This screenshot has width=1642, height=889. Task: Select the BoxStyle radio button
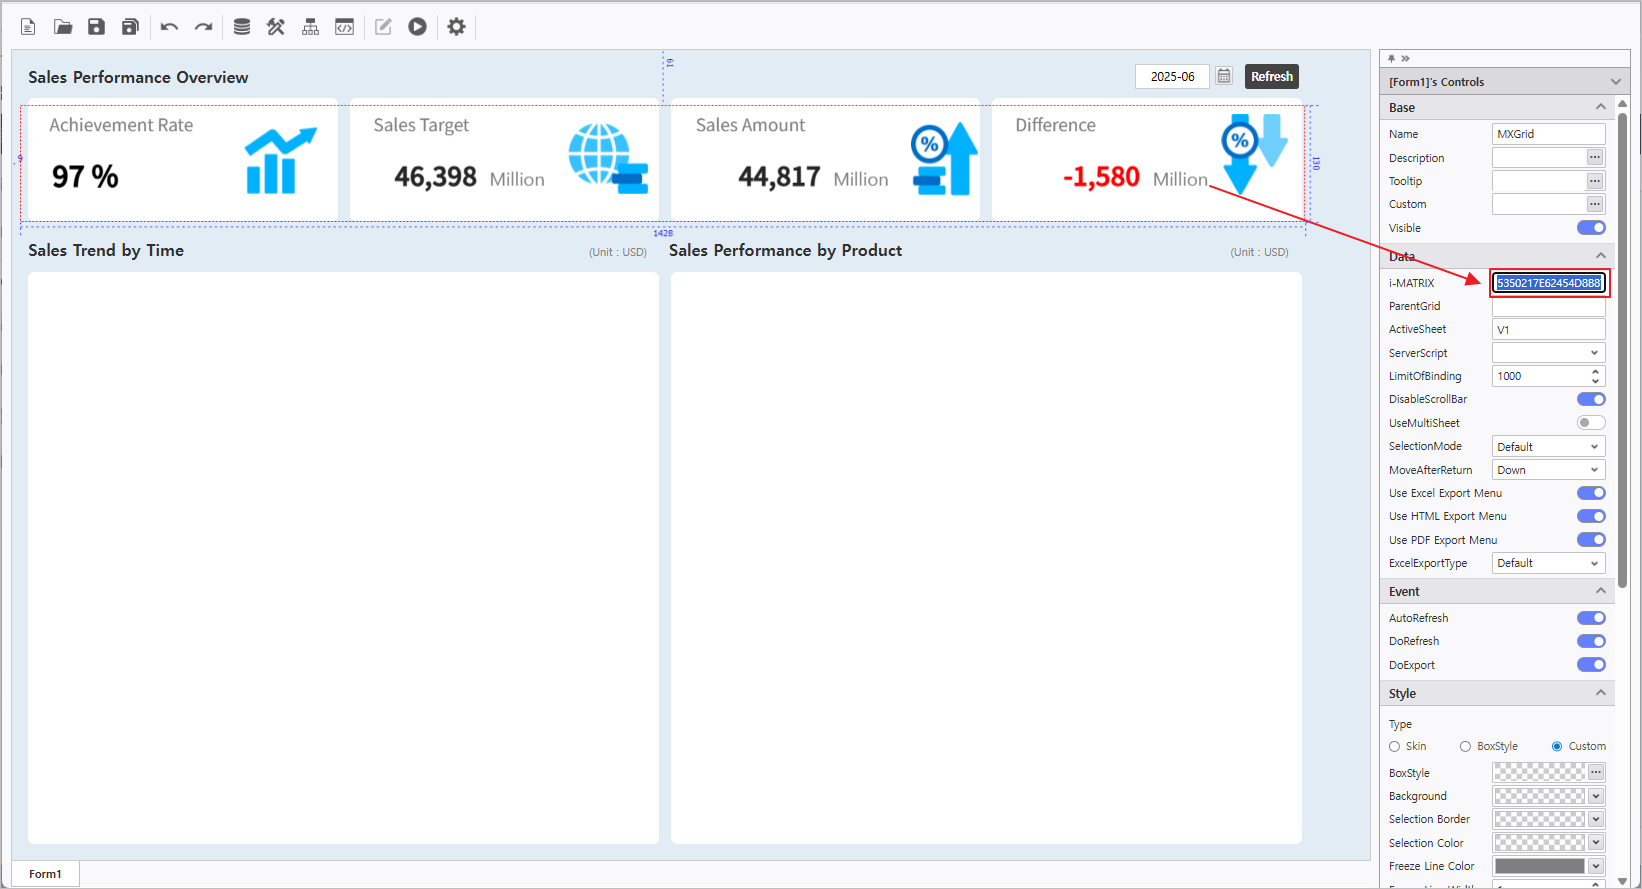click(1465, 747)
